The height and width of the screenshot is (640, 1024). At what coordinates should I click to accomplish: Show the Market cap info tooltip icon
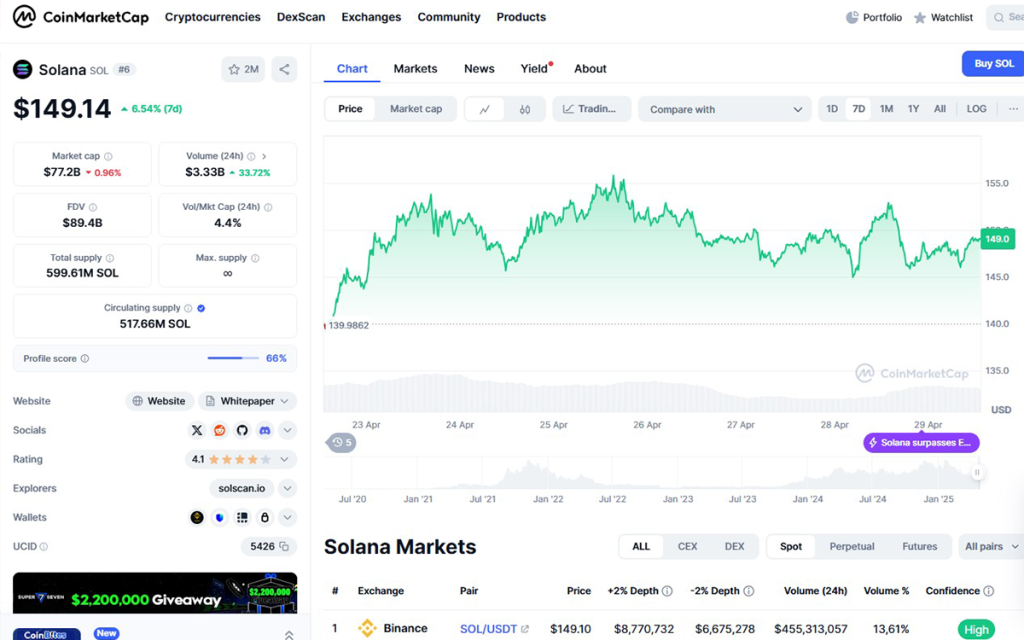click(108, 157)
